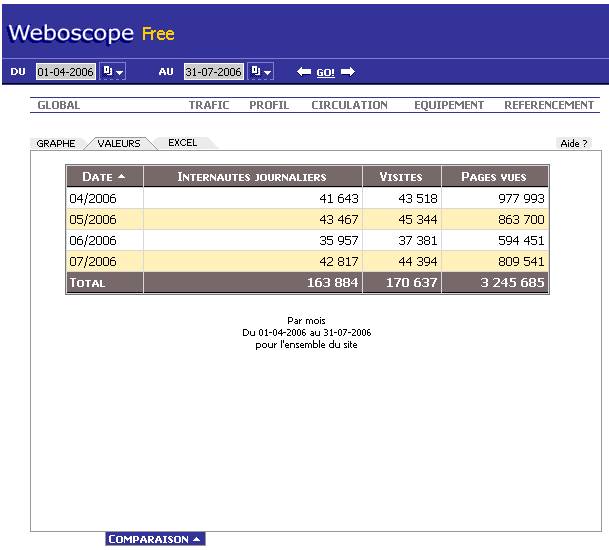This screenshot has width=609, height=550.
Task: Click the 35 957 internautes value
Action: 339,240
